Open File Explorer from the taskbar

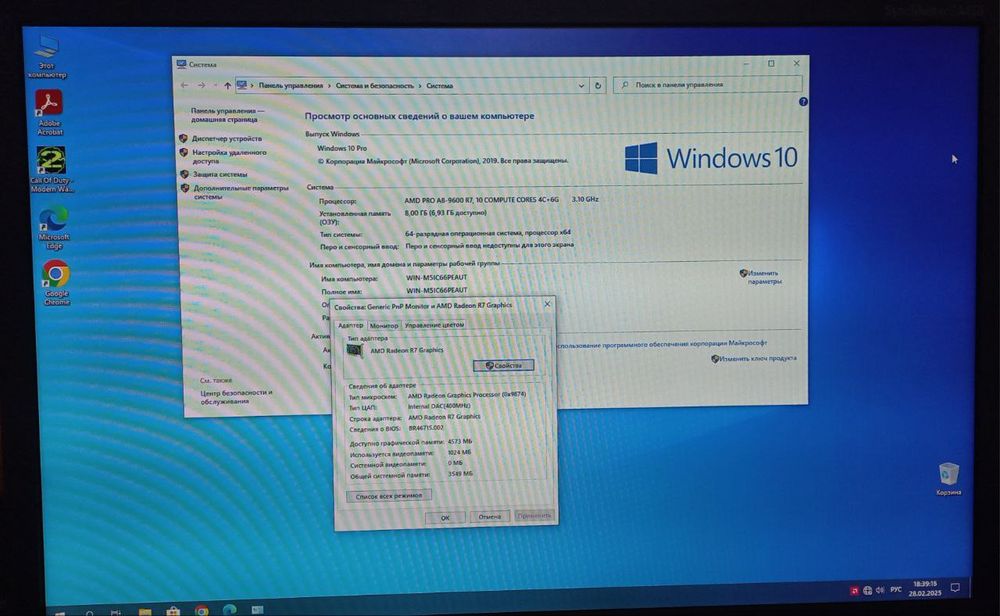tap(145, 612)
